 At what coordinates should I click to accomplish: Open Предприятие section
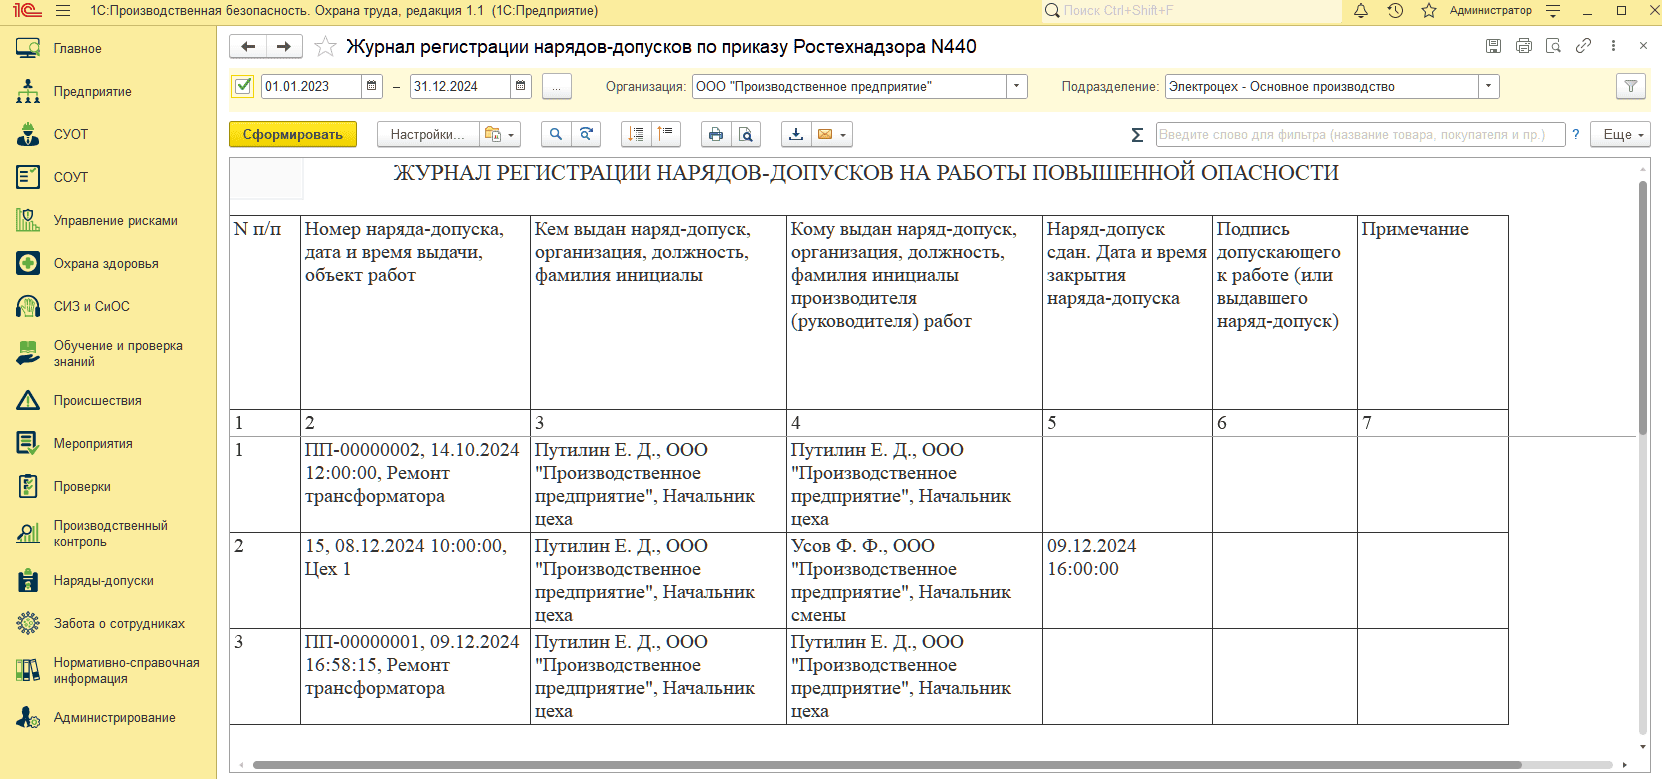click(108, 91)
